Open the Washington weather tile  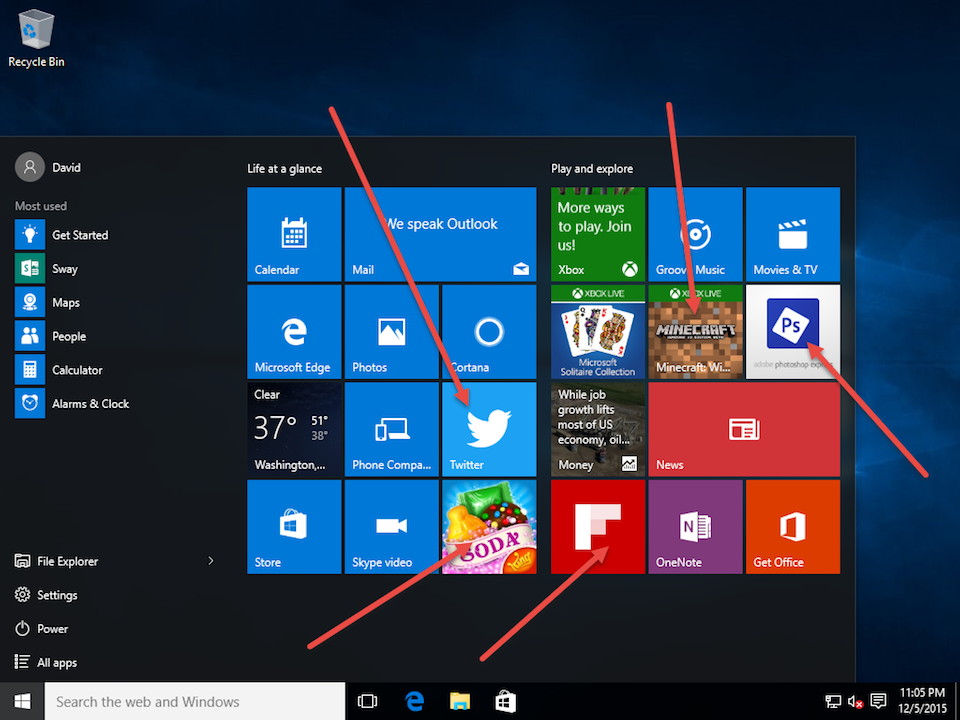tap(294, 429)
